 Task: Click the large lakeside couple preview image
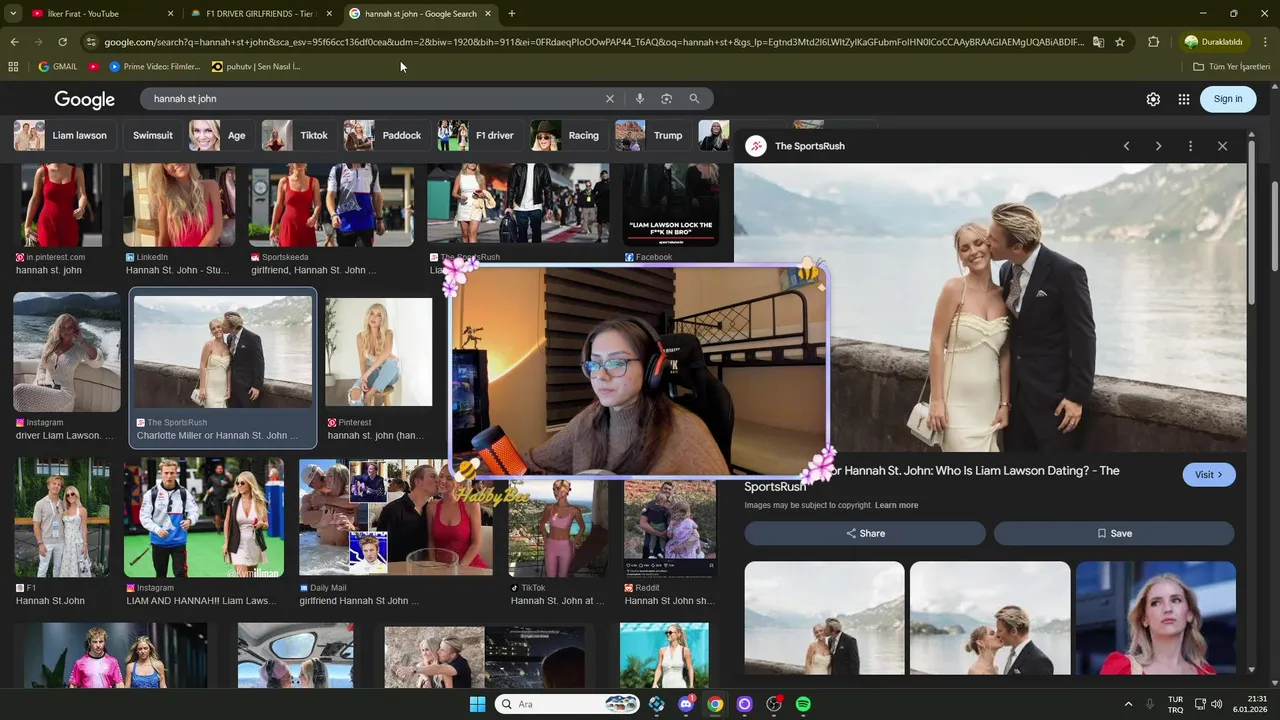990,308
